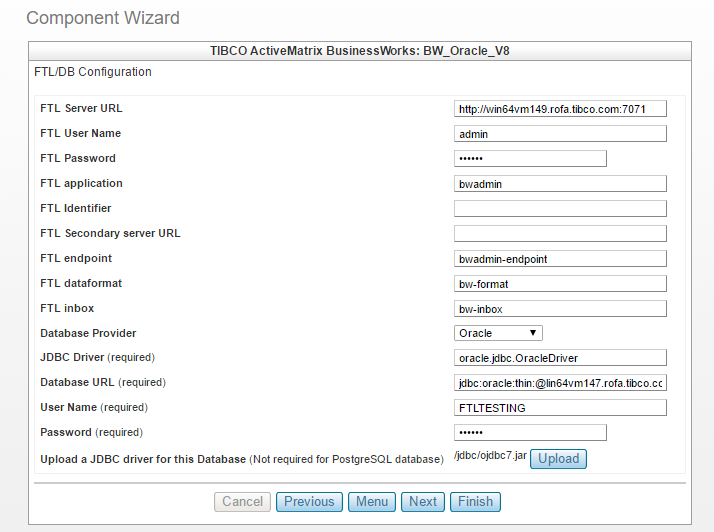This screenshot has height=532, width=714.
Task: Complete the wizard with Finish button
Action: coord(475,501)
